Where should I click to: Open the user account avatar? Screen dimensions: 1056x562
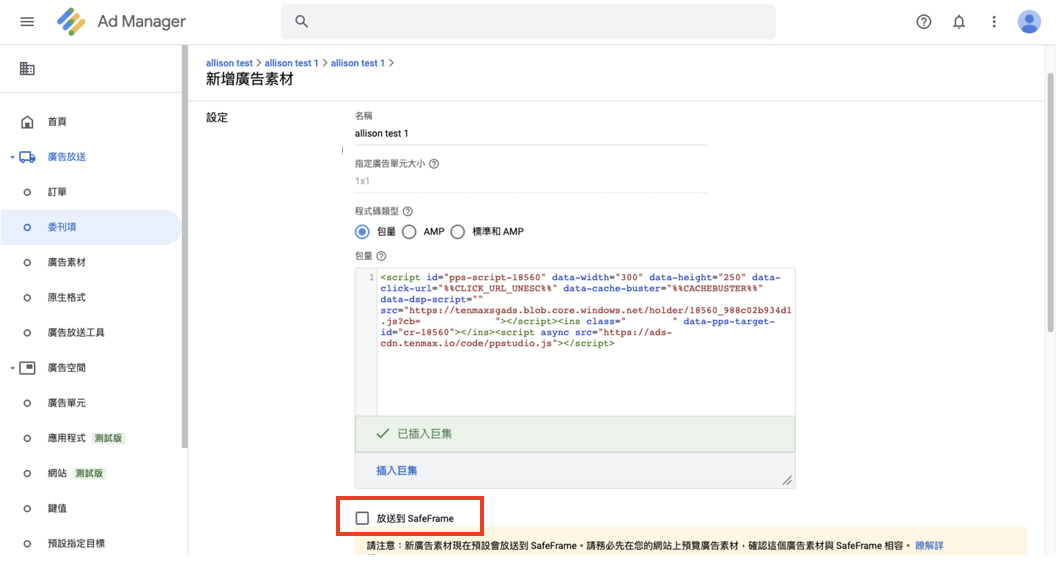(1028, 22)
